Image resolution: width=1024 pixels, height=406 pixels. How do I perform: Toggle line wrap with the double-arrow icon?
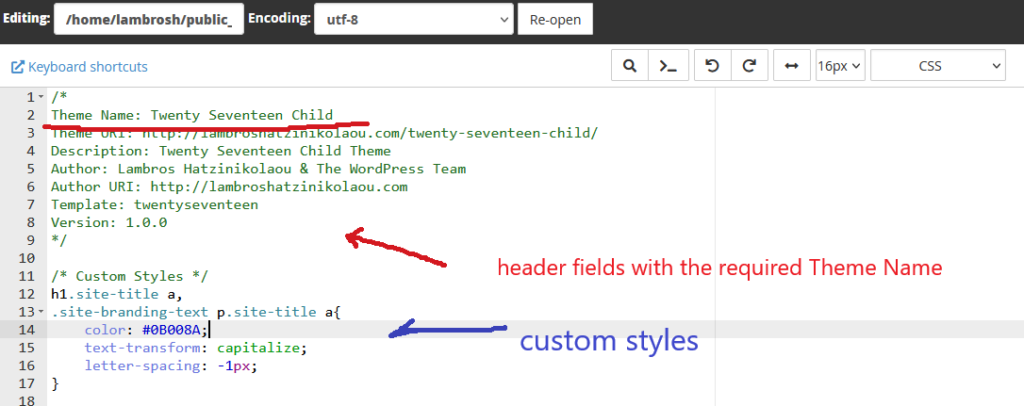[791, 66]
